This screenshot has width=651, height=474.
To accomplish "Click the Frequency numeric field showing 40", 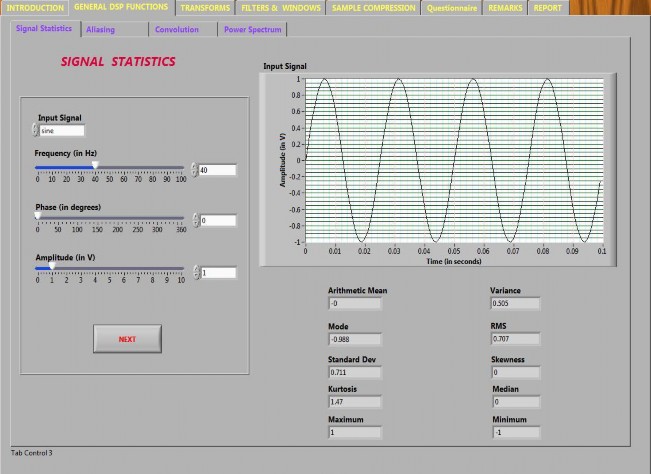I will tap(218, 170).
